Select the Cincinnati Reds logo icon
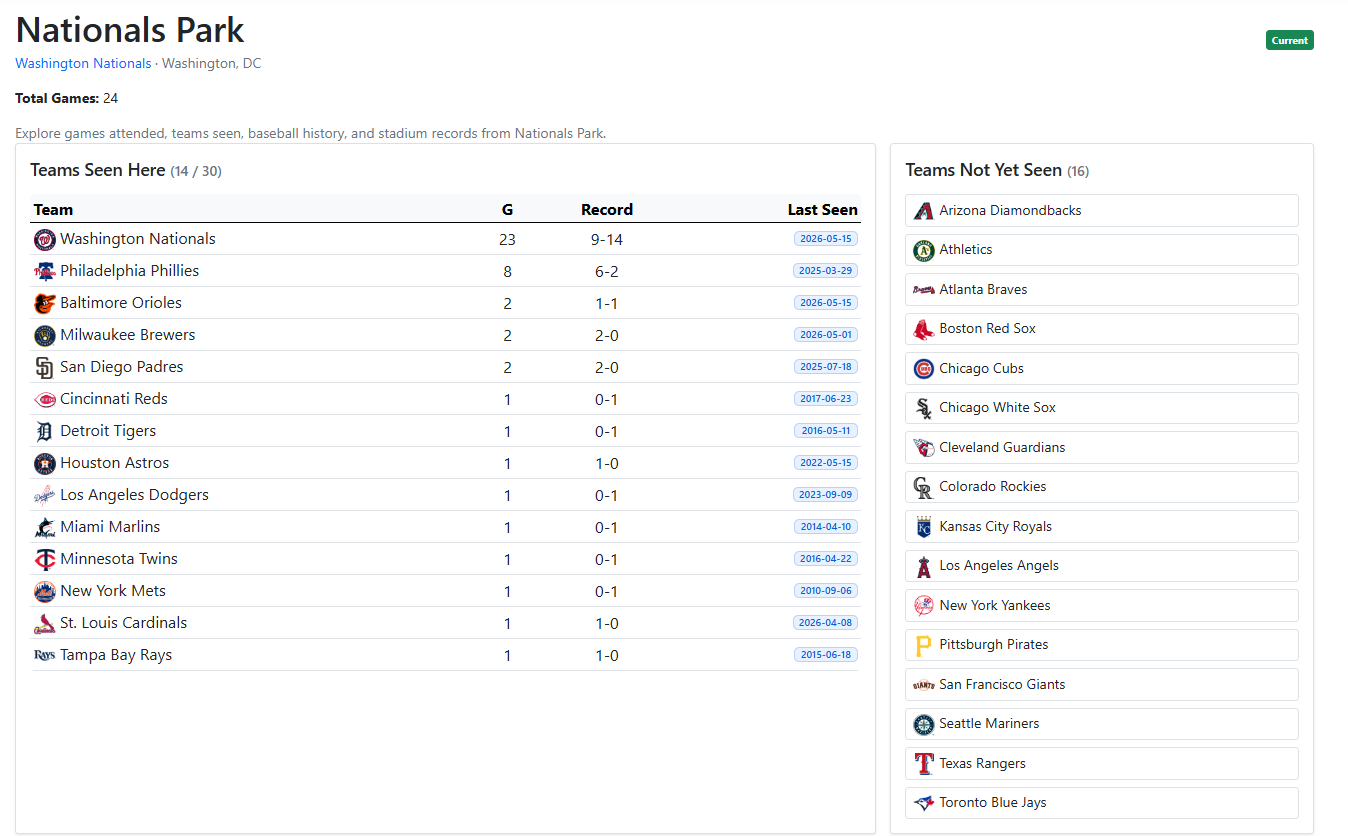Viewport: 1348px width, 836px height. click(x=44, y=399)
